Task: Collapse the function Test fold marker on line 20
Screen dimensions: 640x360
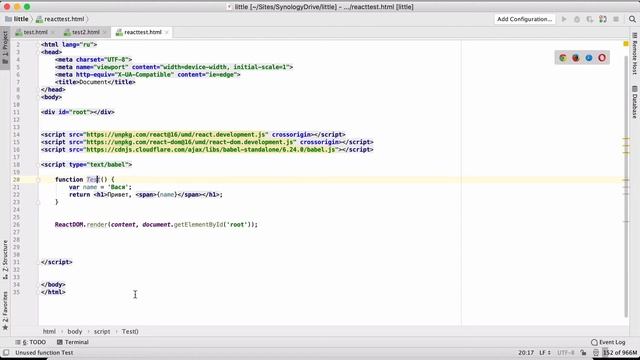Action: tap(38, 180)
